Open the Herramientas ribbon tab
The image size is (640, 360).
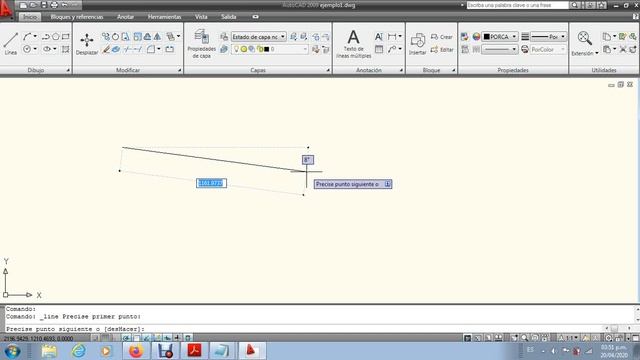[x=164, y=17]
